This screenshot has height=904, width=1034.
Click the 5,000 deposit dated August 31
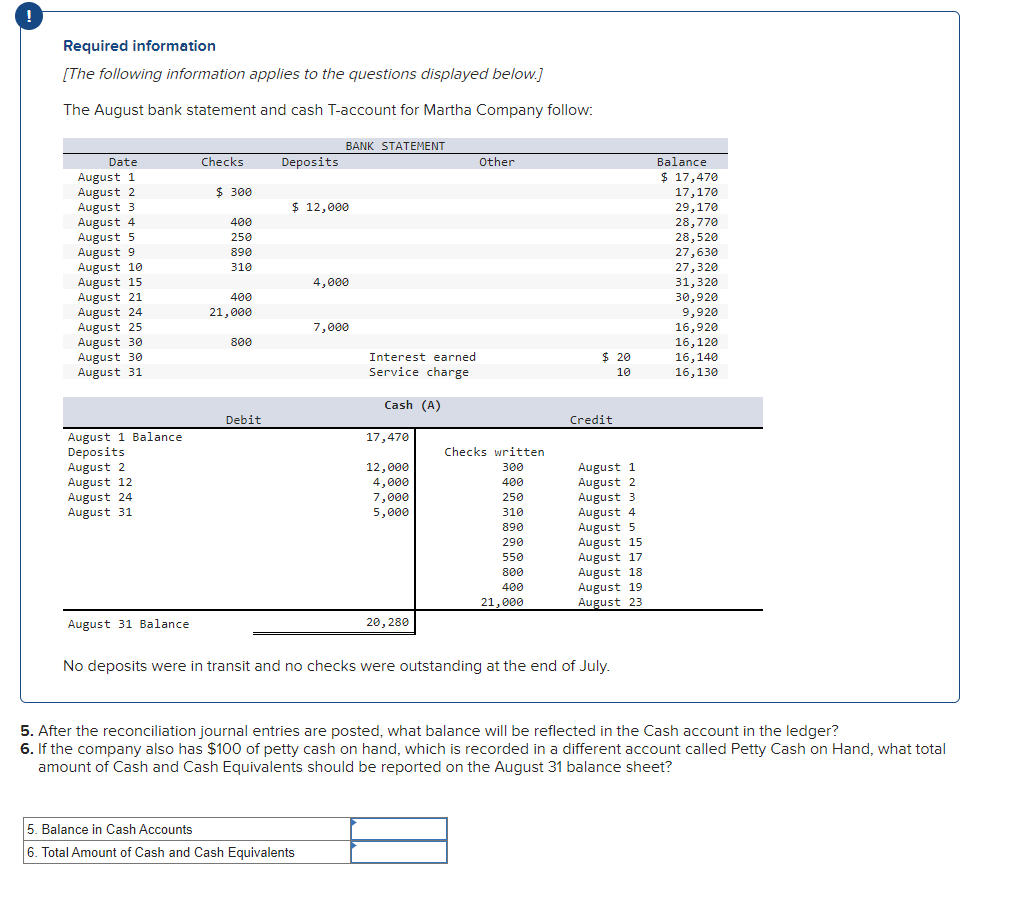pyautogui.click(x=390, y=512)
